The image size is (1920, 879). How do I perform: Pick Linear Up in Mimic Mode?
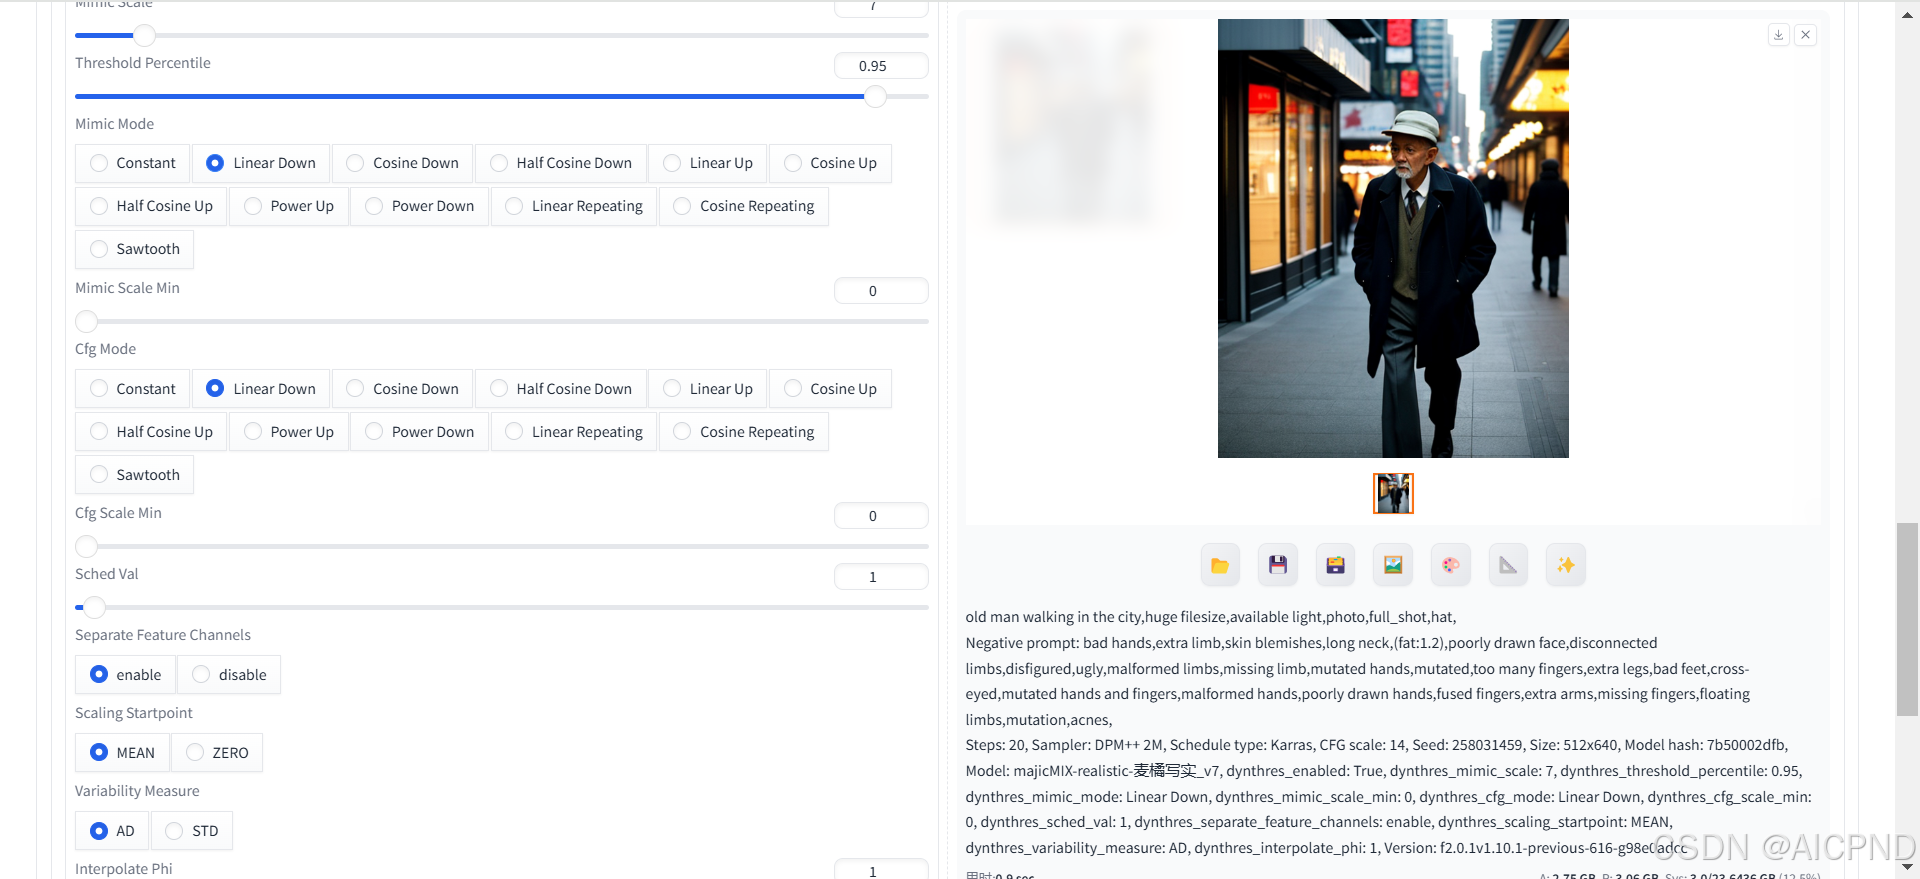coord(708,163)
